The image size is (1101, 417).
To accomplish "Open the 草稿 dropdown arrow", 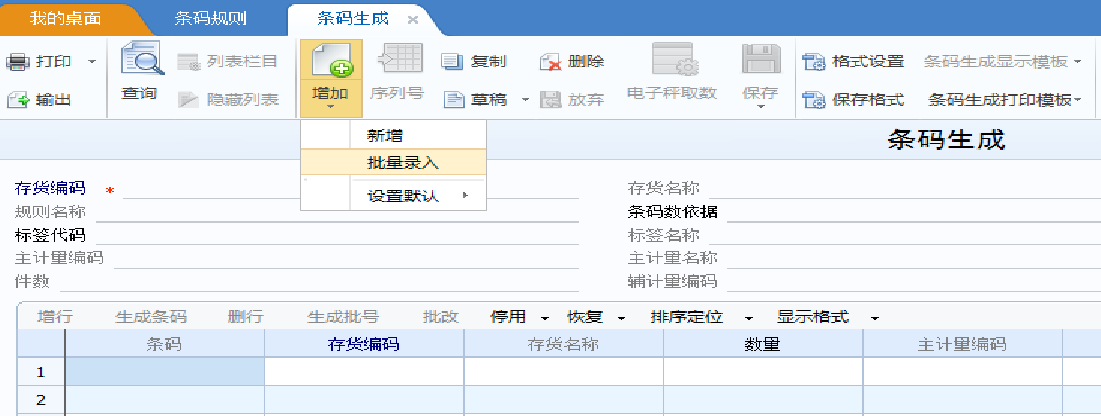I will click(525, 100).
